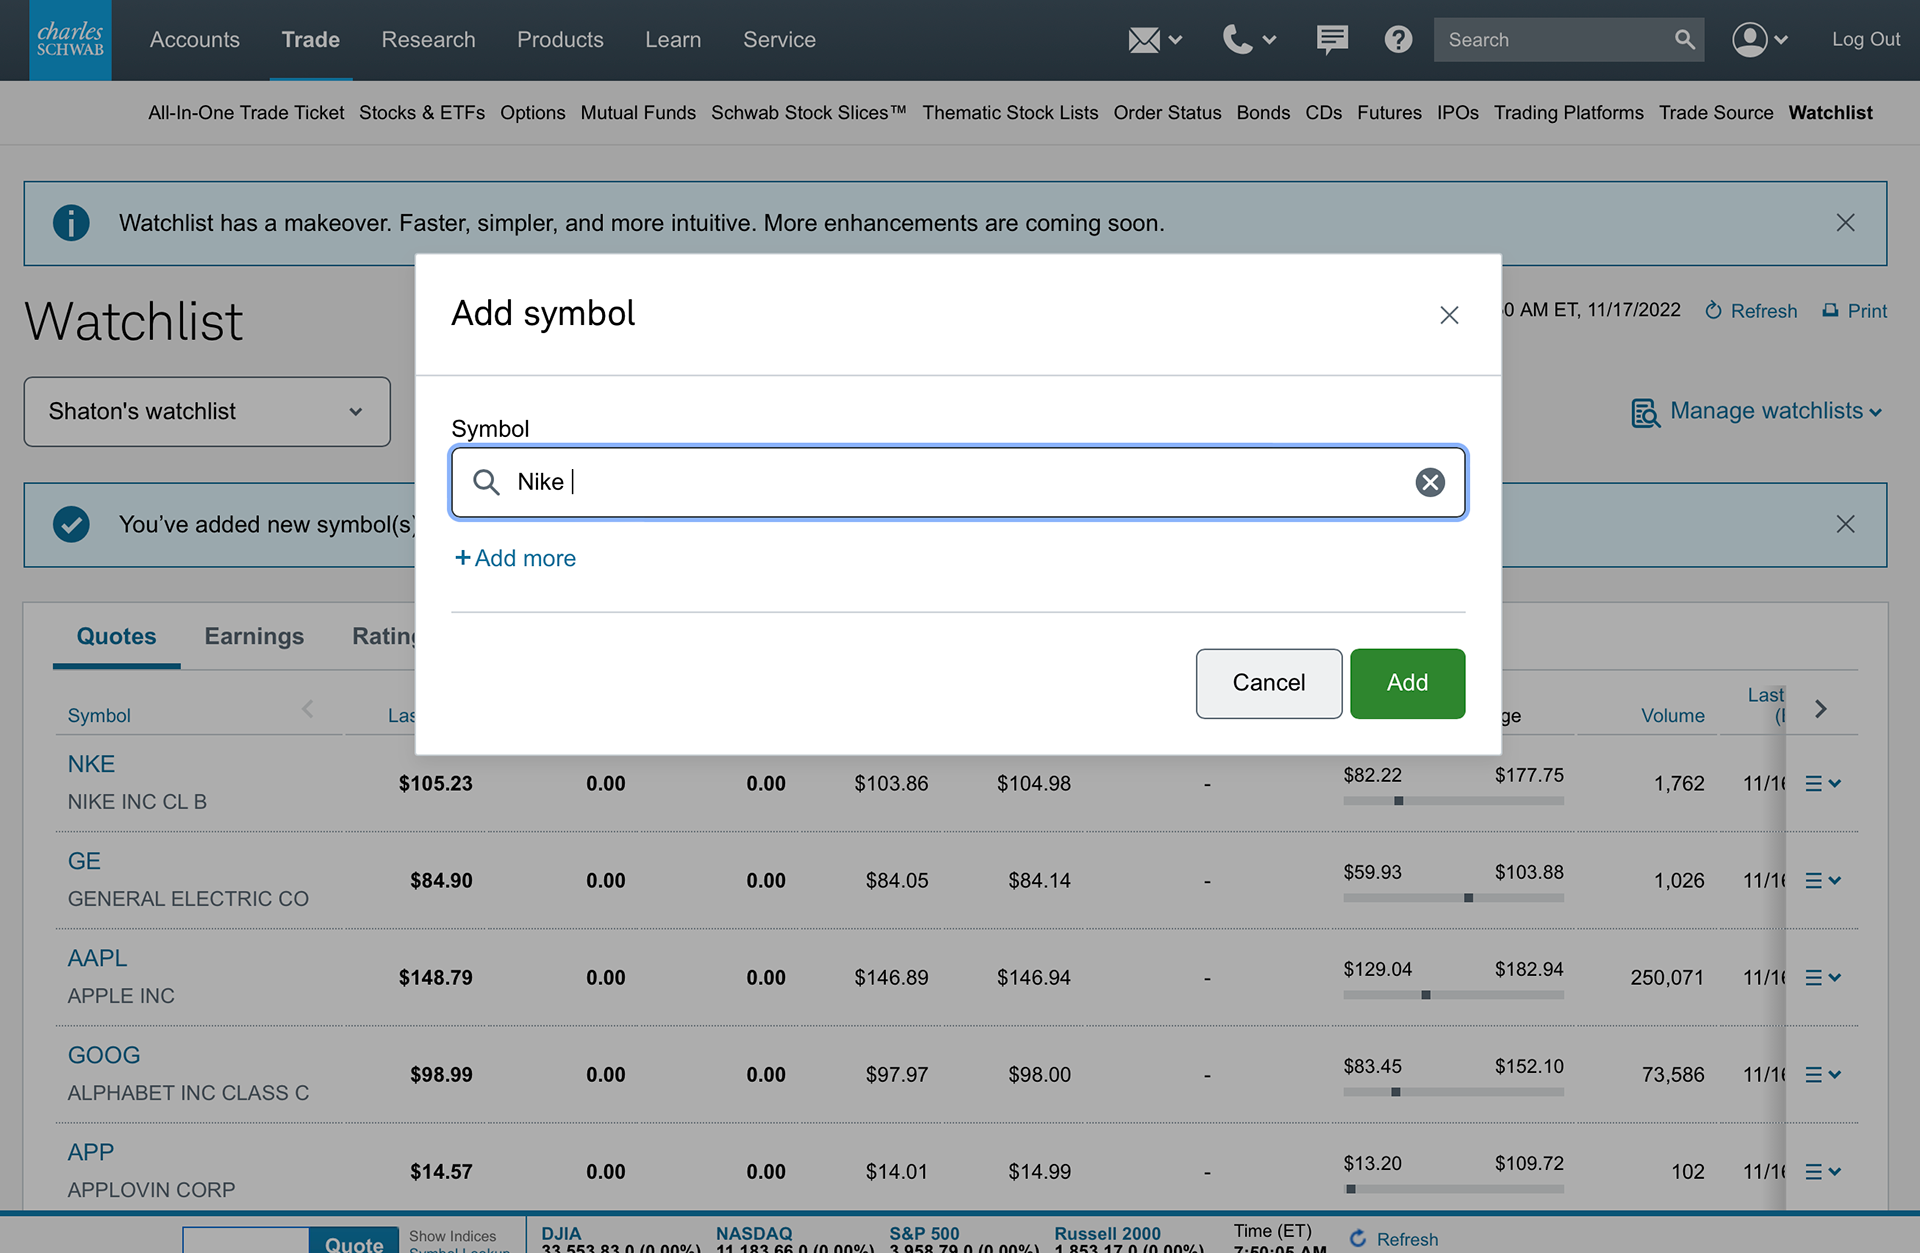Click the help question mark icon
Viewport: 1920px width, 1253px height.
click(1398, 40)
